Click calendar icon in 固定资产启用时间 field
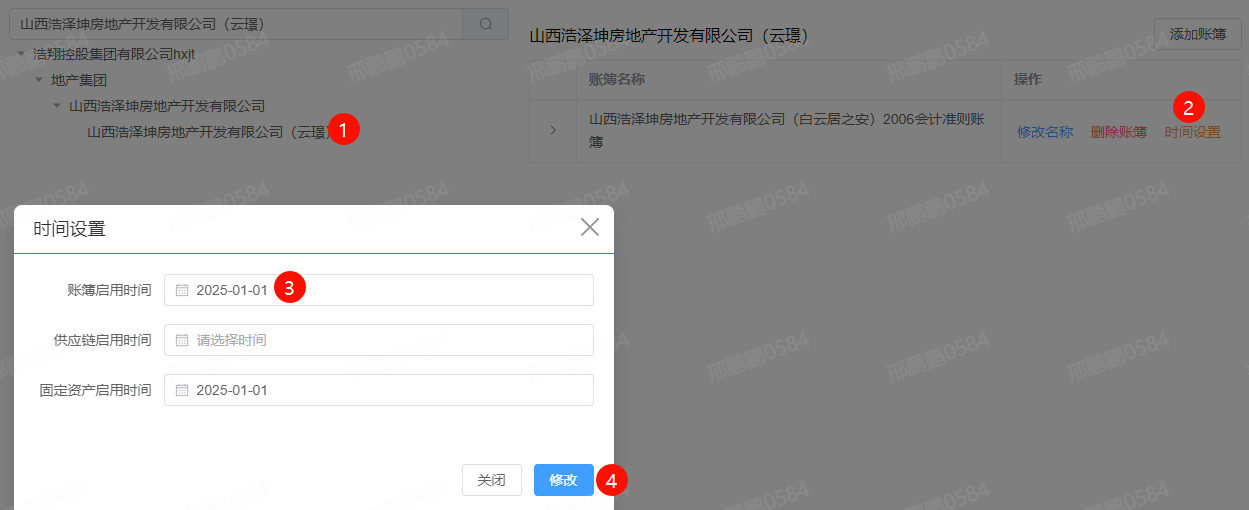The image size is (1249, 510). 182,390
